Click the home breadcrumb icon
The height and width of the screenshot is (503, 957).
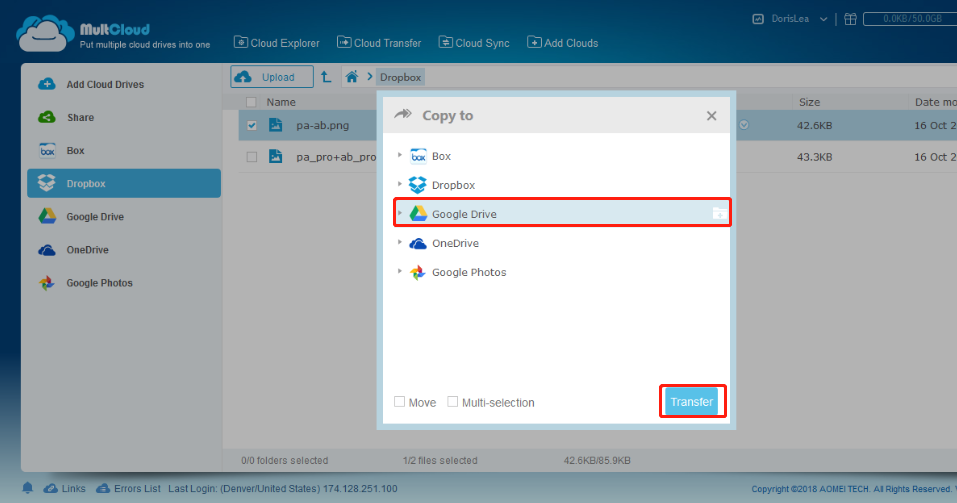tap(352, 77)
